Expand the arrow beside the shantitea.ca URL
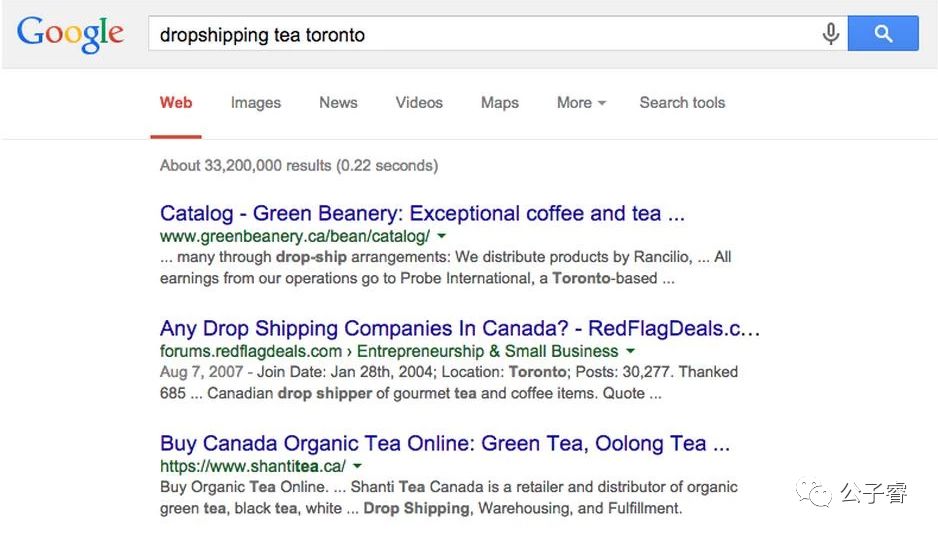 (x=357, y=466)
